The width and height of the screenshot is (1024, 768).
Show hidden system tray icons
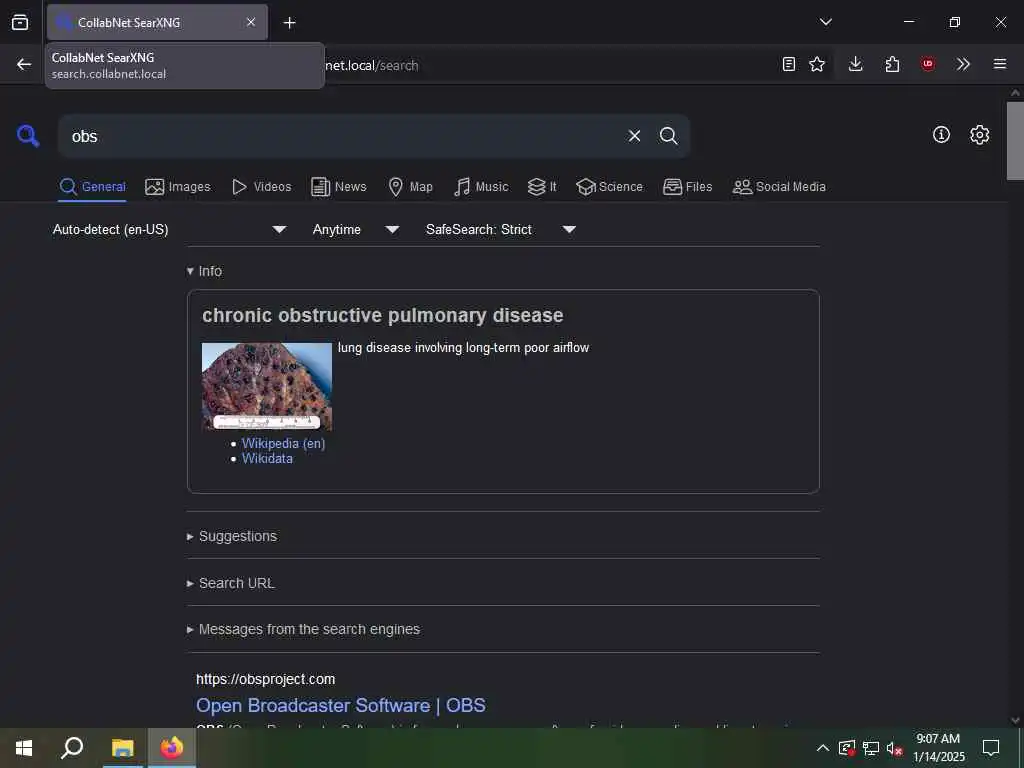click(823, 748)
